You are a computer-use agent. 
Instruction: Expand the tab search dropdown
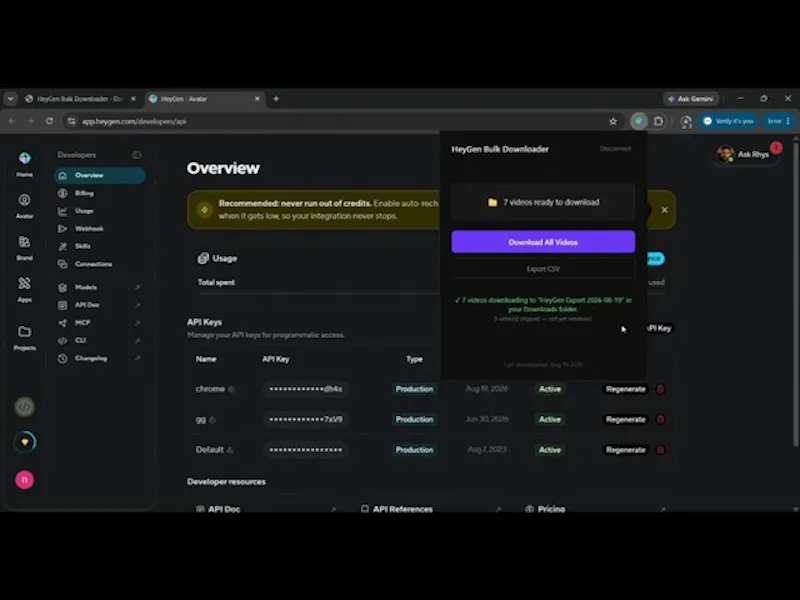[10, 99]
